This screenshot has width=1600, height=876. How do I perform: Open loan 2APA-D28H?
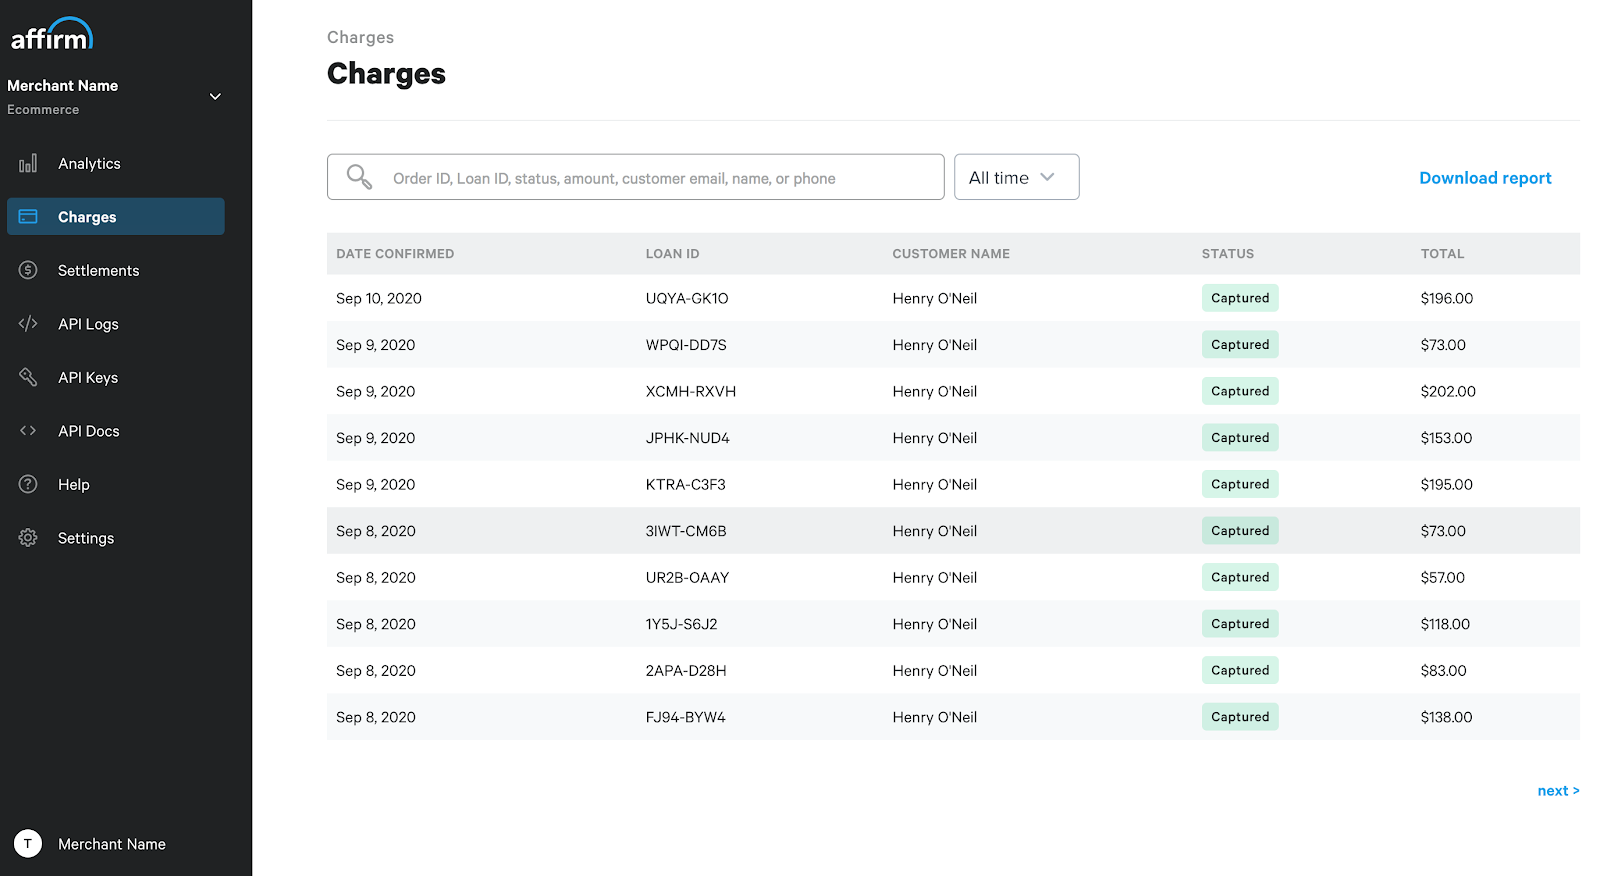686,670
